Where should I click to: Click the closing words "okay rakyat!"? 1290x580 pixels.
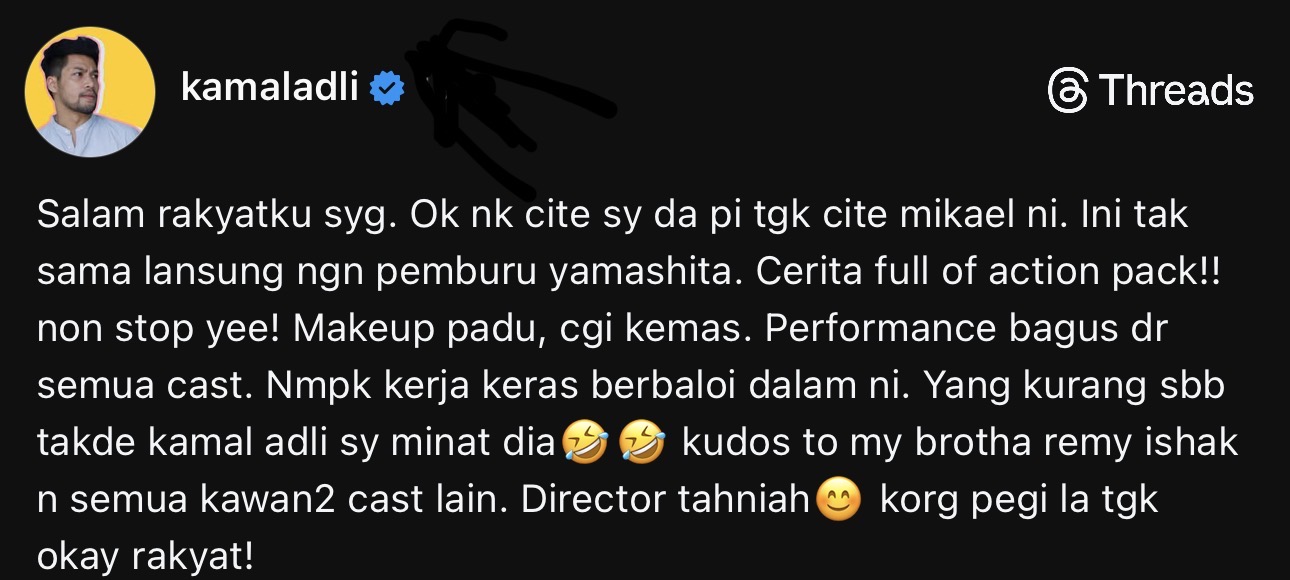pos(145,556)
